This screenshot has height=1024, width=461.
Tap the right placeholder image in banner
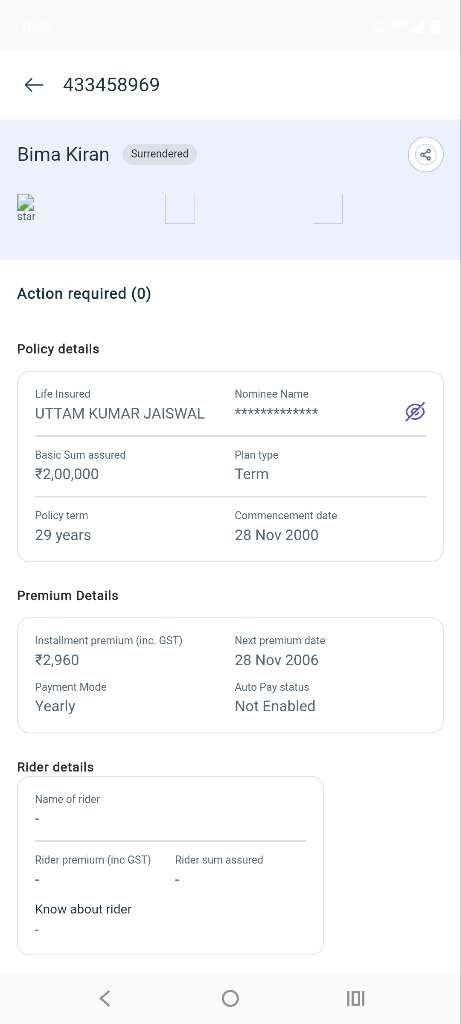click(328, 209)
